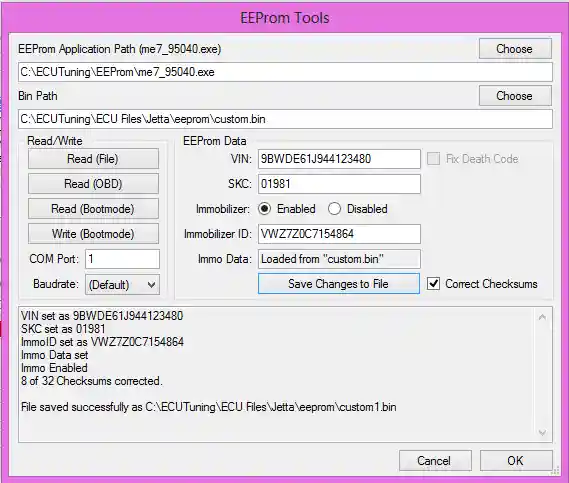569x483 pixels.
Task: Click Save Changes to File
Action: click(339, 283)
